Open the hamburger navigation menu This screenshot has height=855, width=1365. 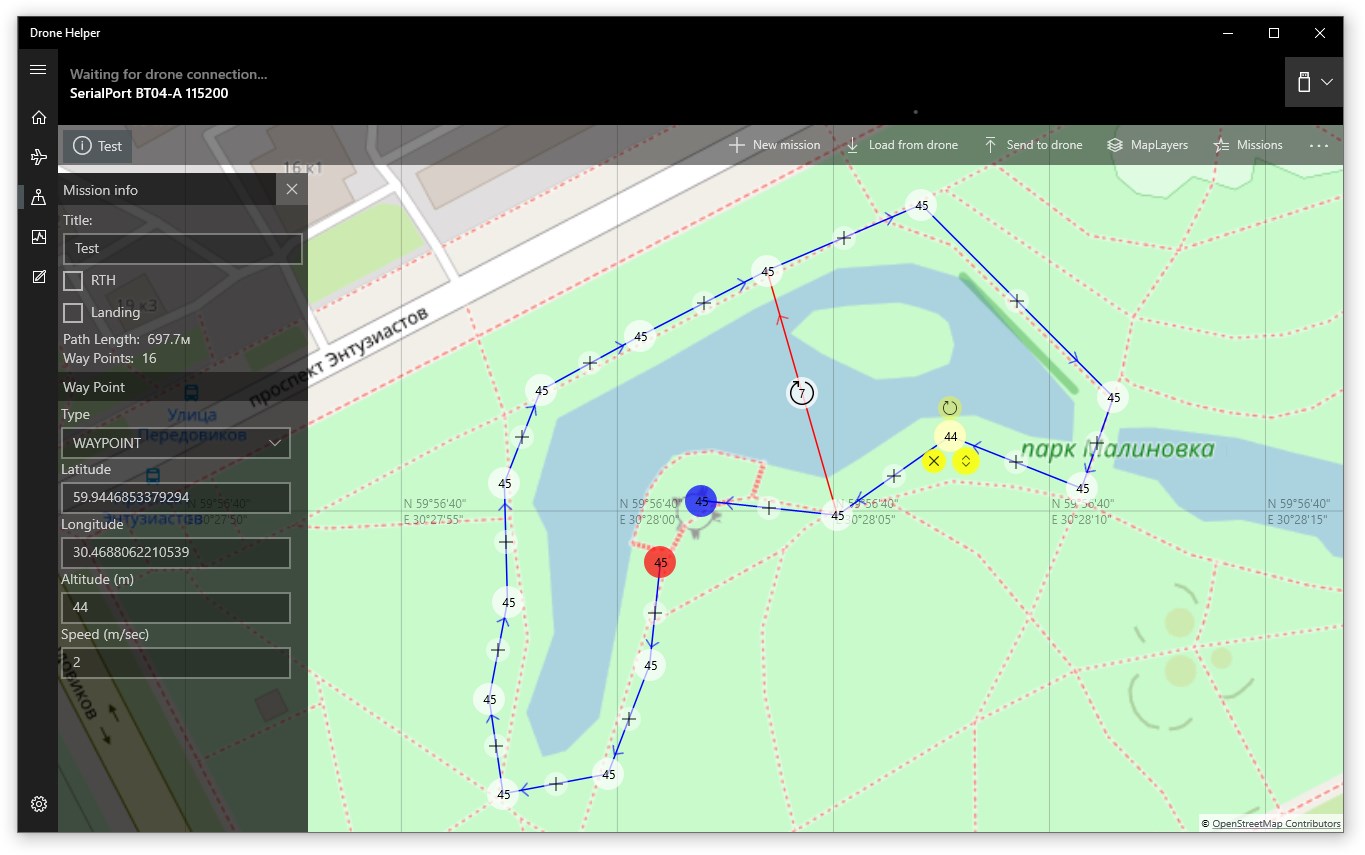coord(38,70)
